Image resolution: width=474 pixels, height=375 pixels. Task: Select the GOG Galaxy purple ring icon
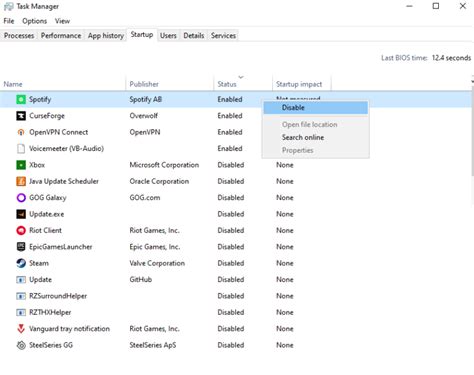21,198
